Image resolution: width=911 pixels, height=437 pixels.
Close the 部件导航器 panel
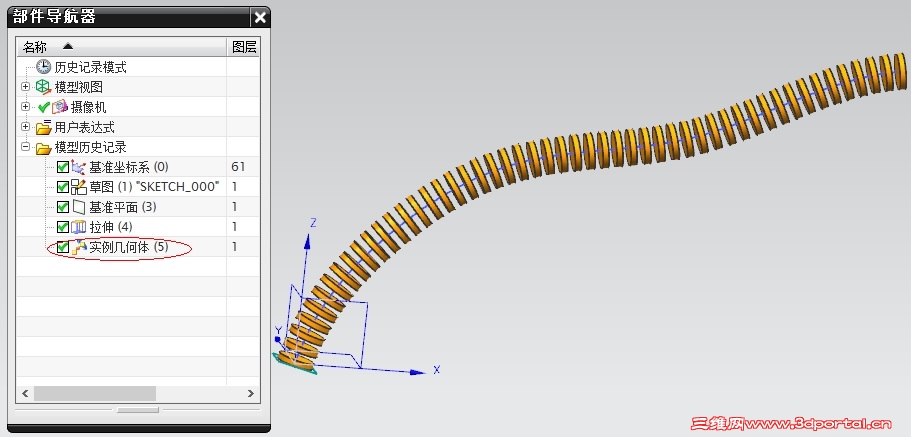260,17
